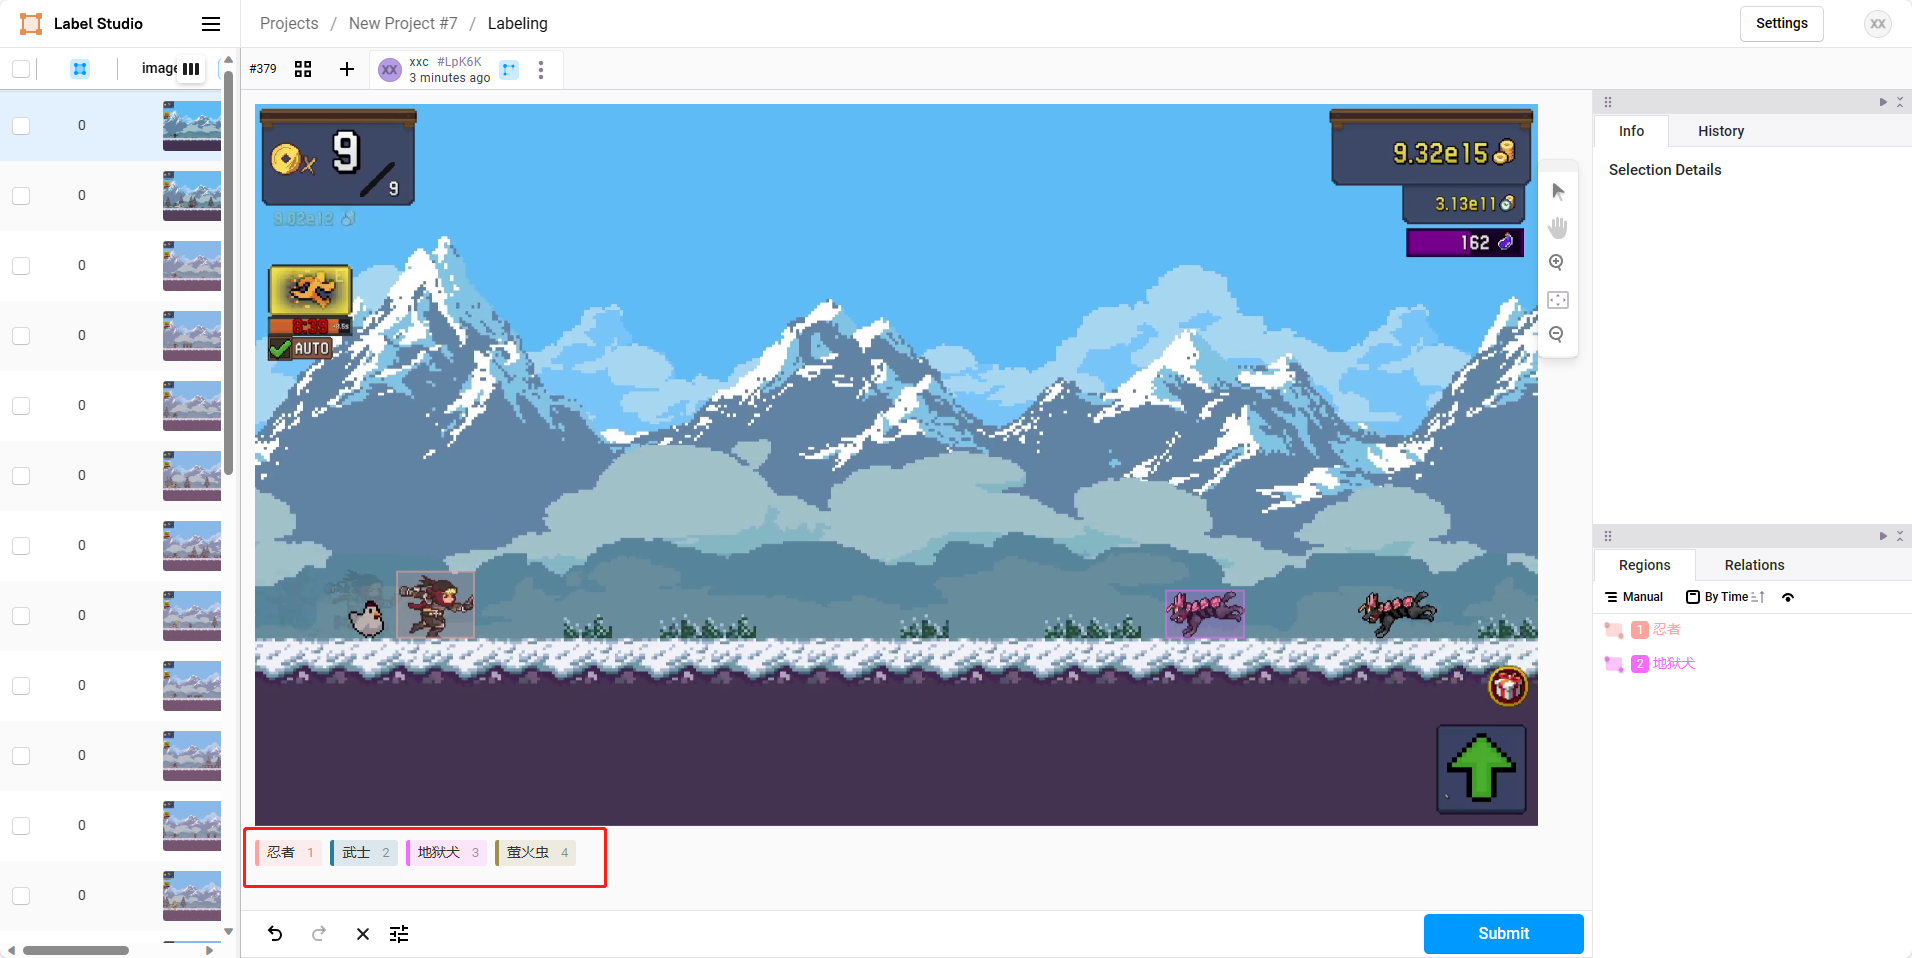The image size is (1912, 958).
Task: Select the arrow move tool
Action: [1557, 191]
